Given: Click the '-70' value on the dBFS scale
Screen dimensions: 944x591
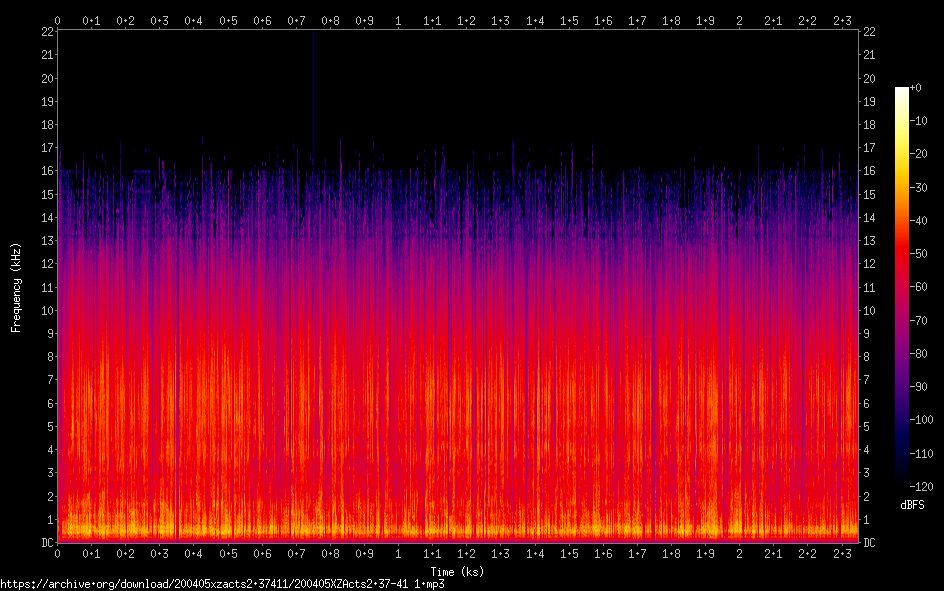Looking at the screenshot, I should coord(919,321).
